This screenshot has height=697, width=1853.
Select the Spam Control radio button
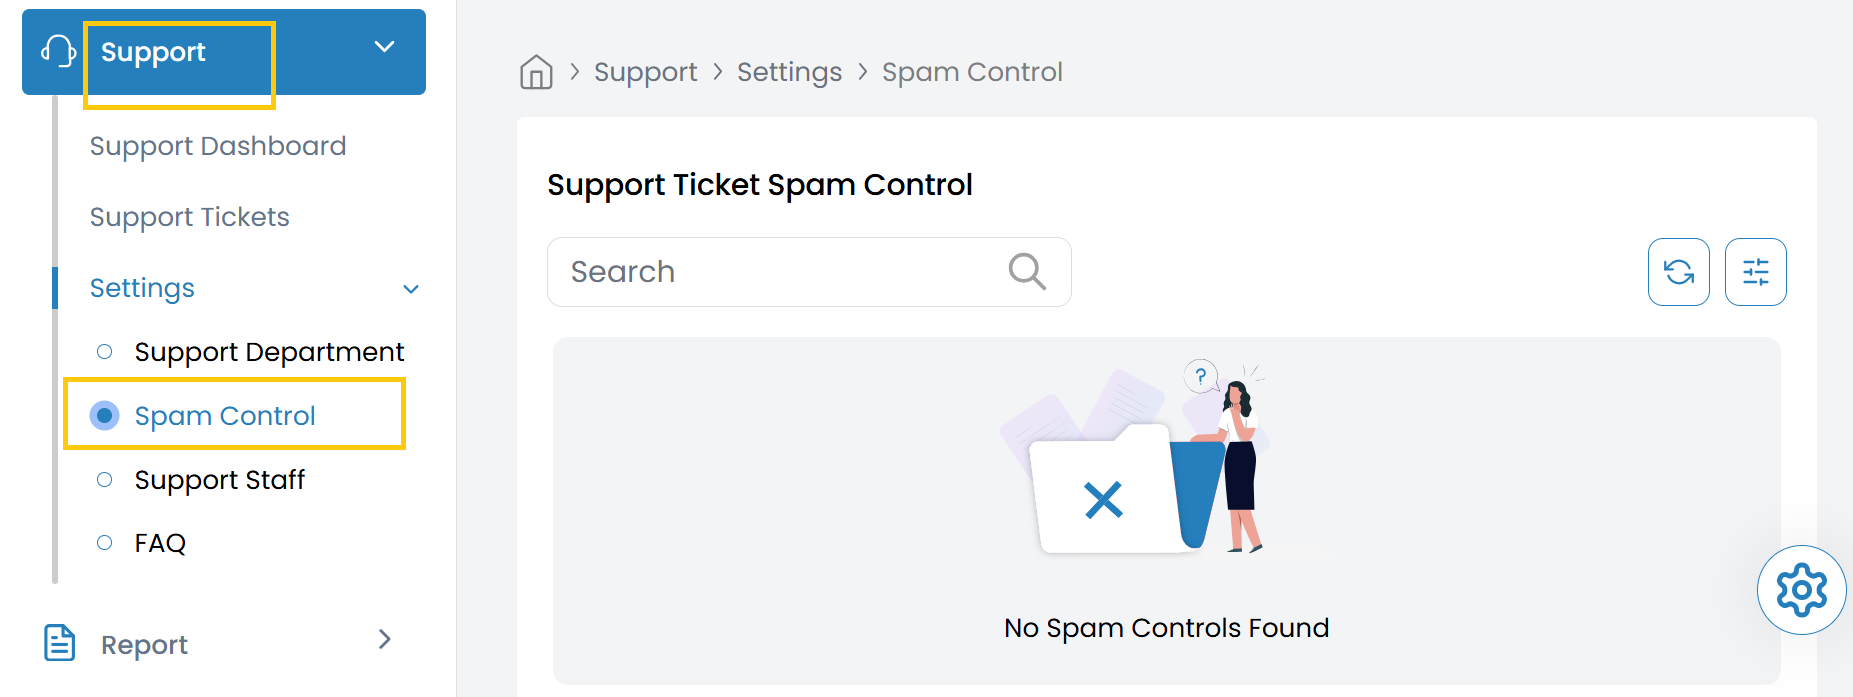(104, 415)
